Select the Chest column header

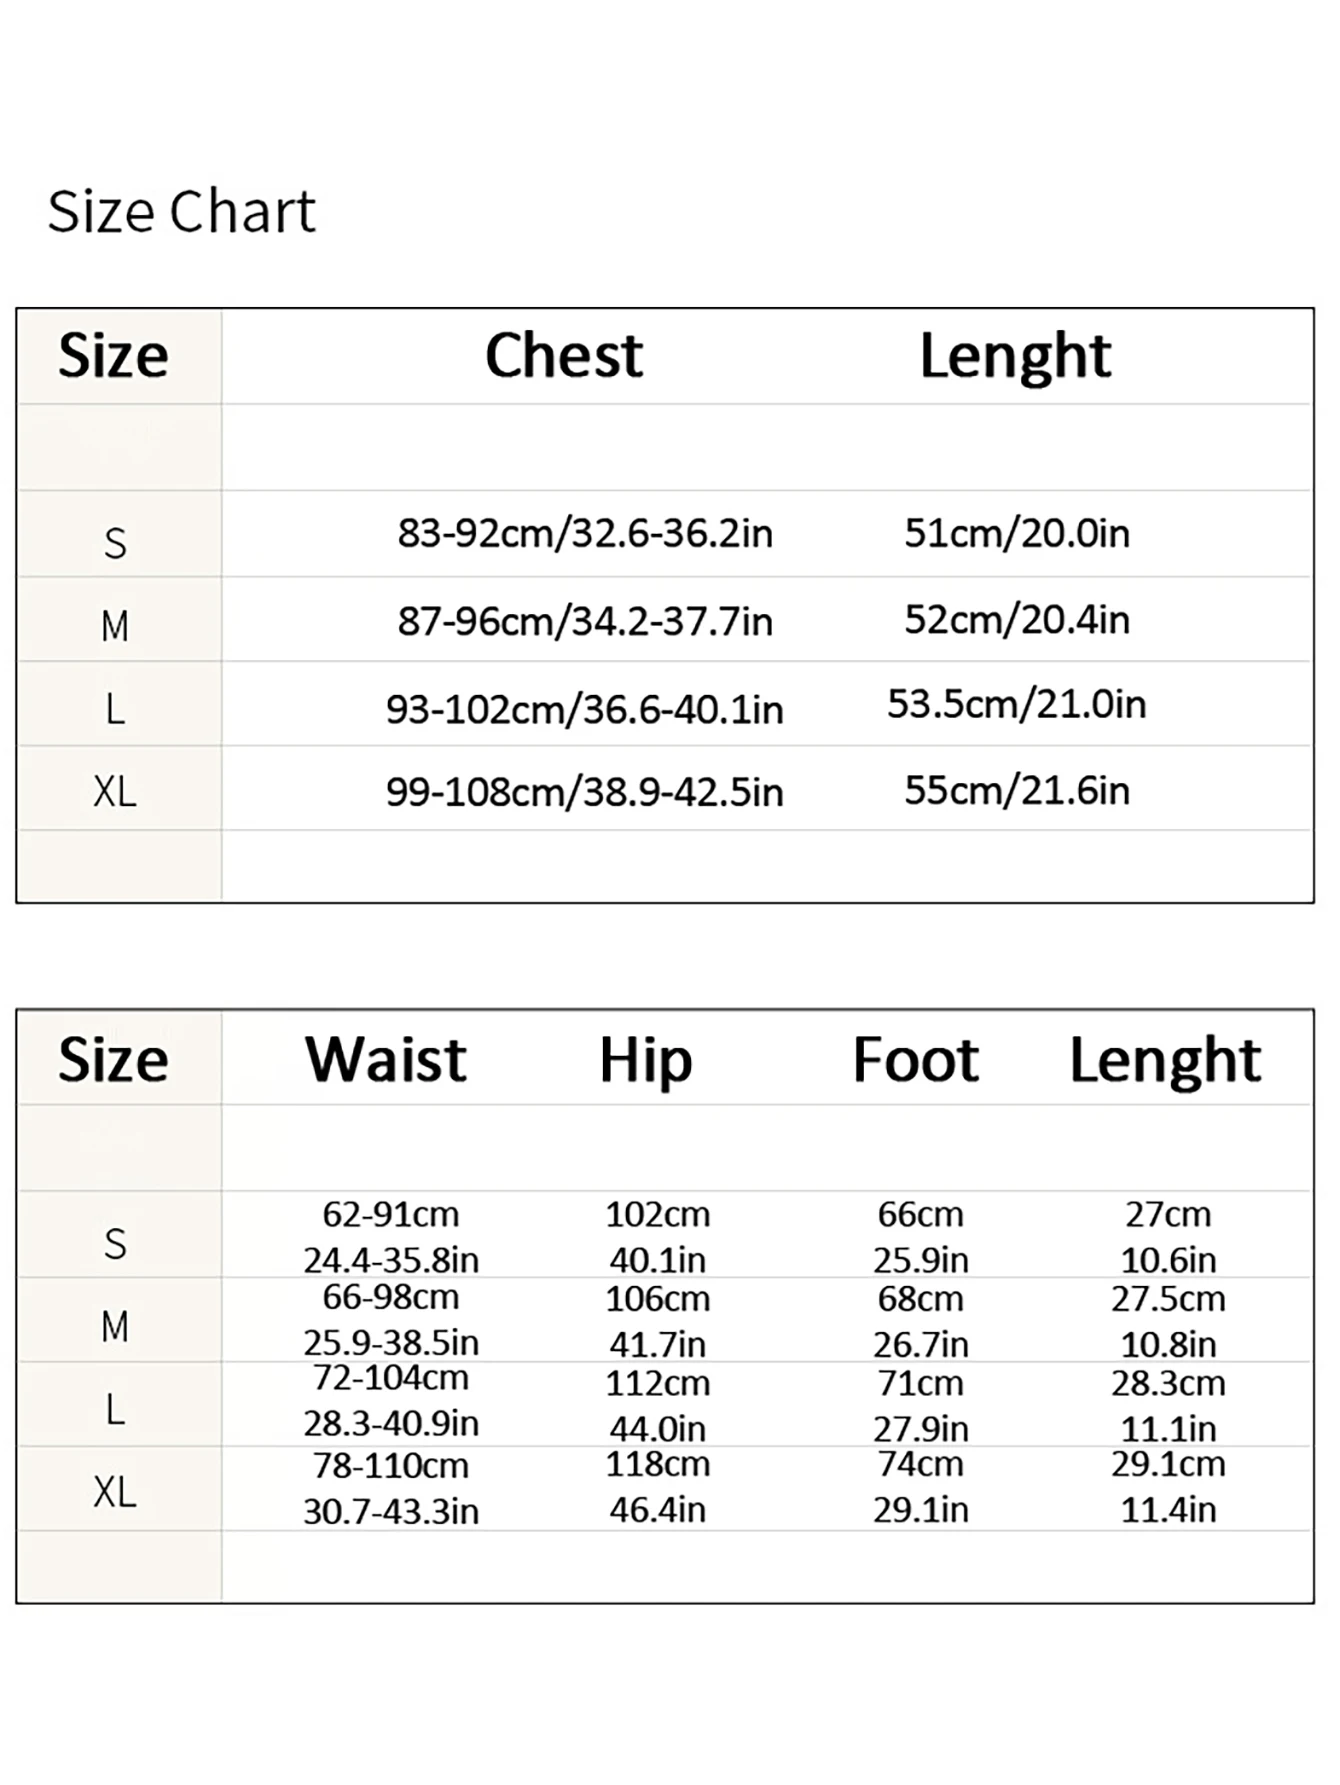[x=564, y=355]
